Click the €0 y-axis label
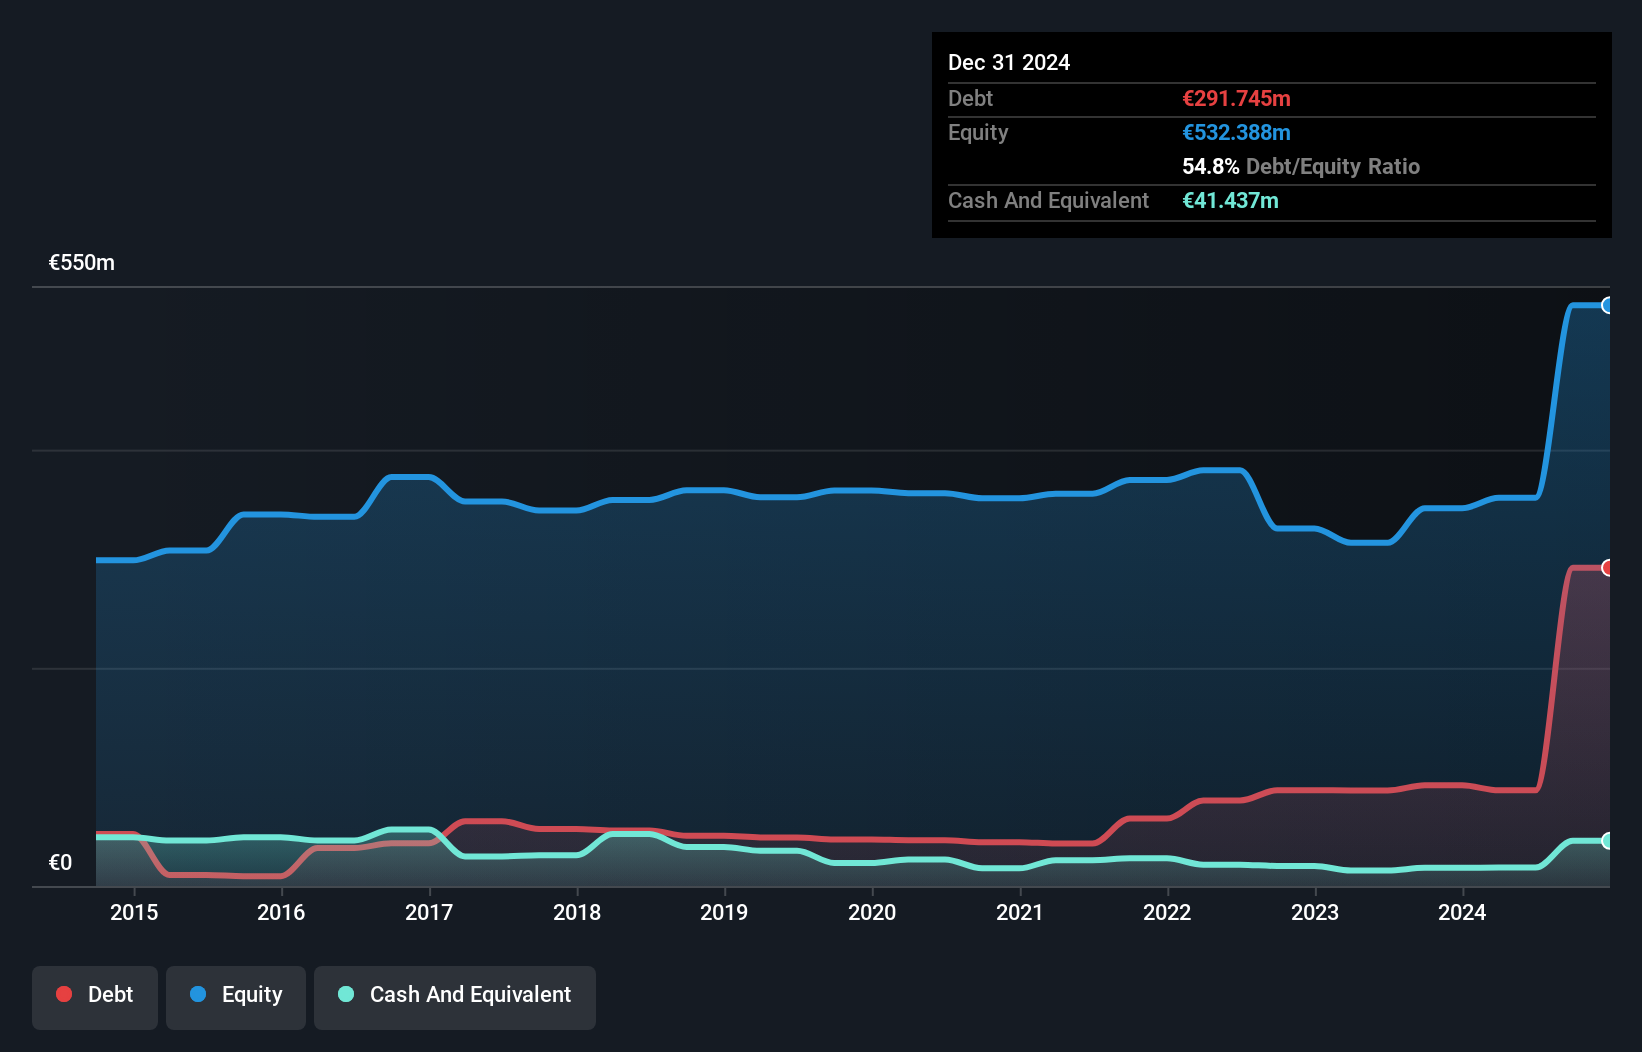The width and height of the screenshot is (1642, 1052). click(x=60, y=863)
